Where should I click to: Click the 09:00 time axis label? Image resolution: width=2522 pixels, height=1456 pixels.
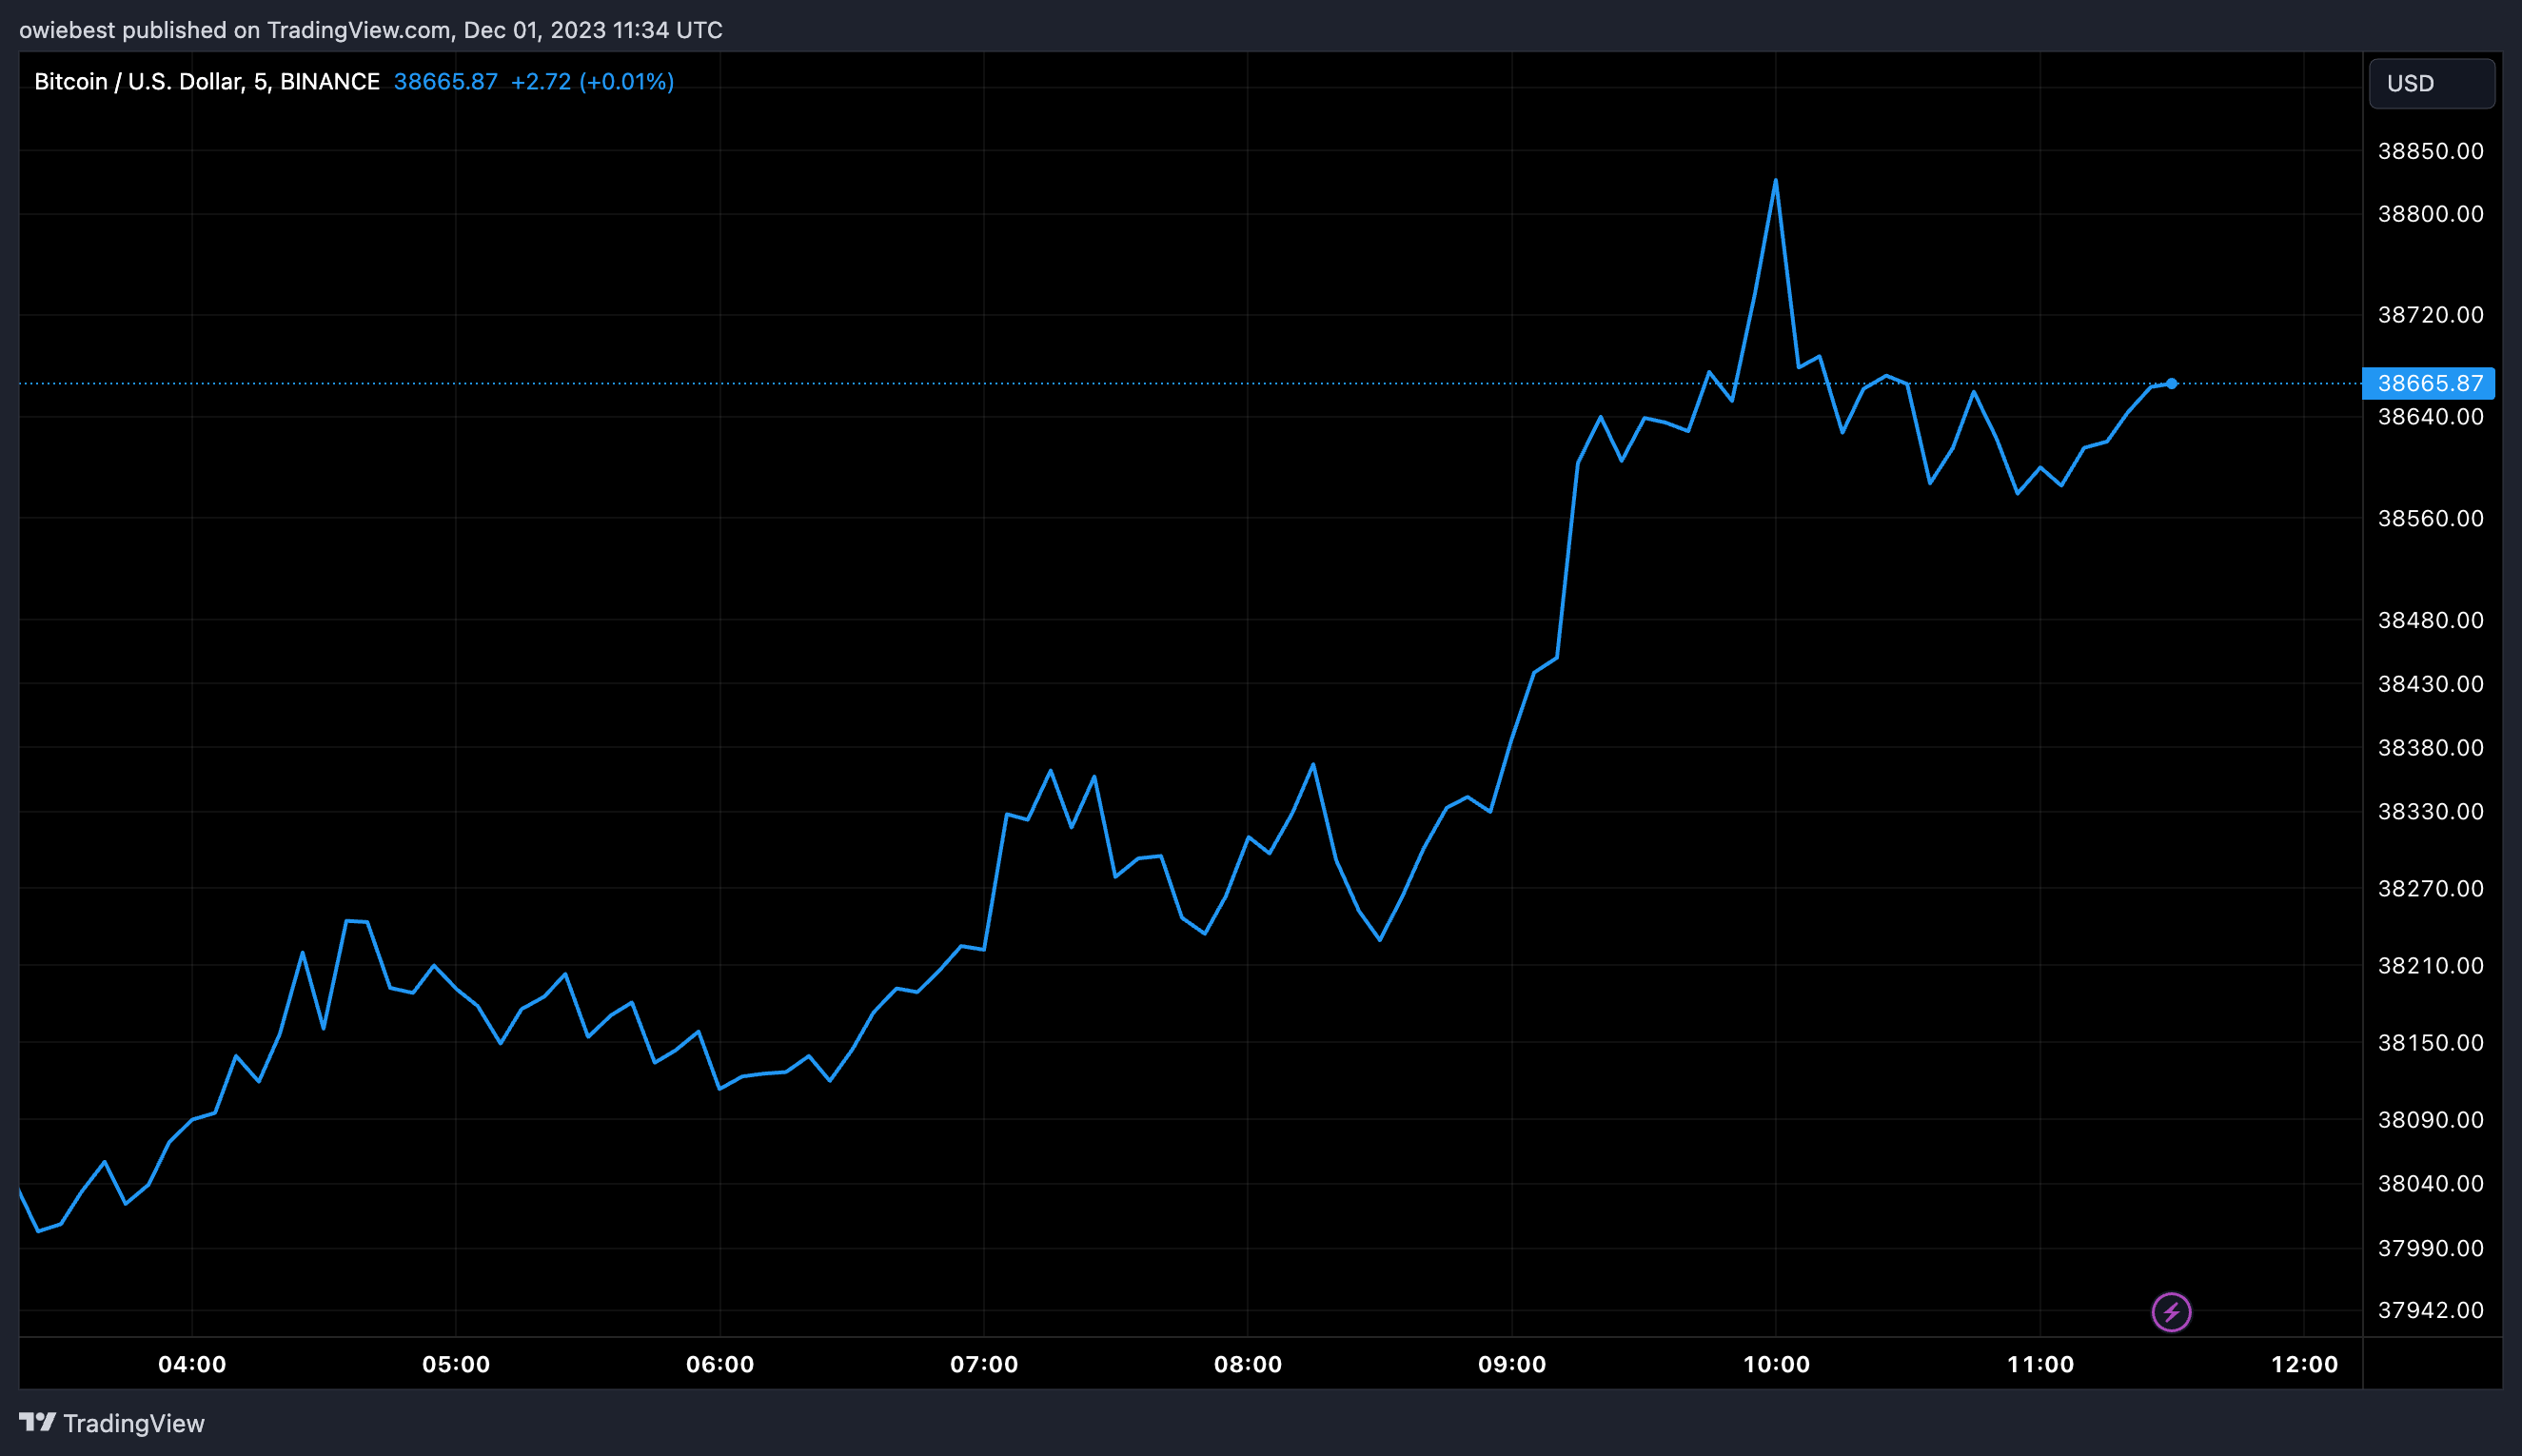(1512, 1364)
